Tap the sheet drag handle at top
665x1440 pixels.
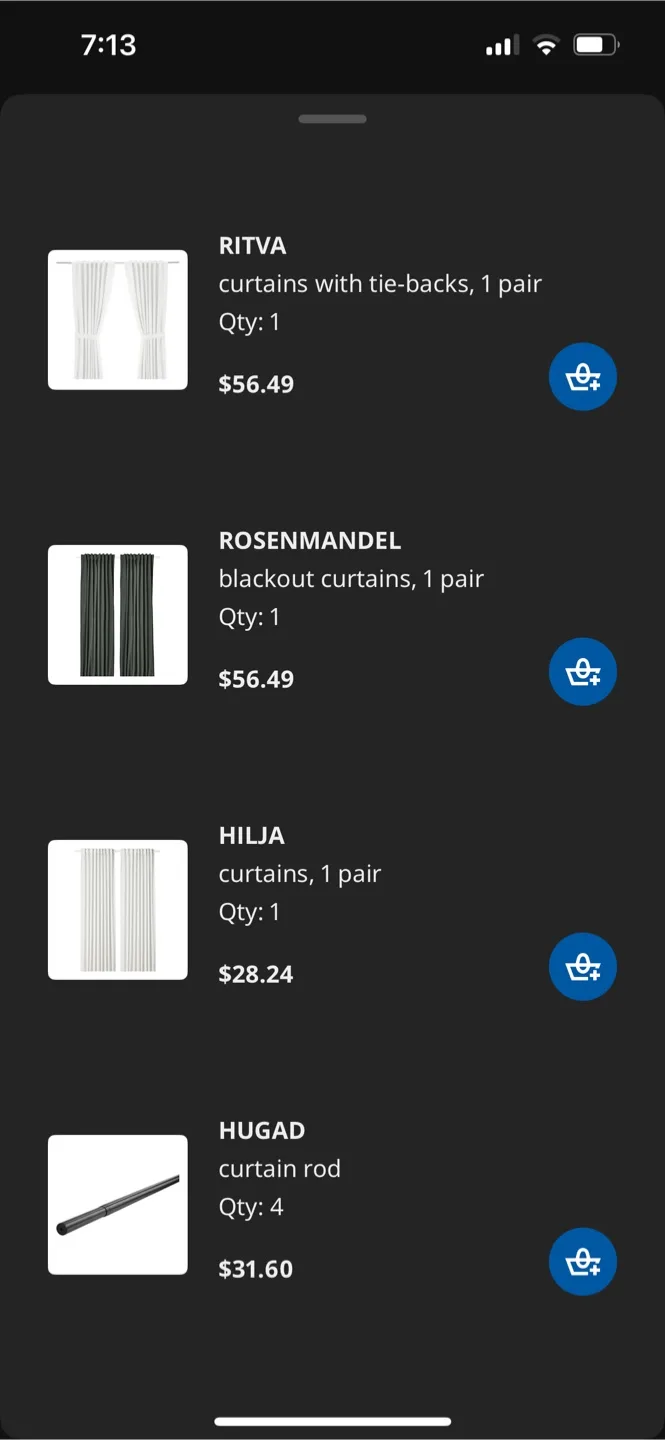tap(332, 118)
